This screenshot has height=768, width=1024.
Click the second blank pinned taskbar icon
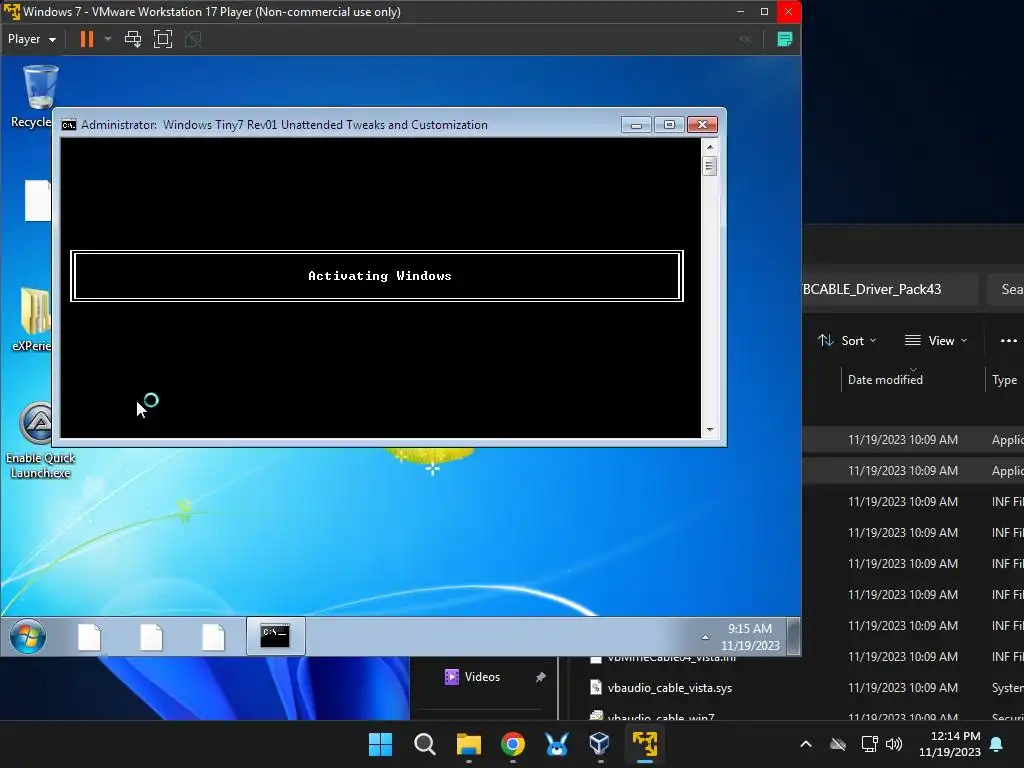152,637
